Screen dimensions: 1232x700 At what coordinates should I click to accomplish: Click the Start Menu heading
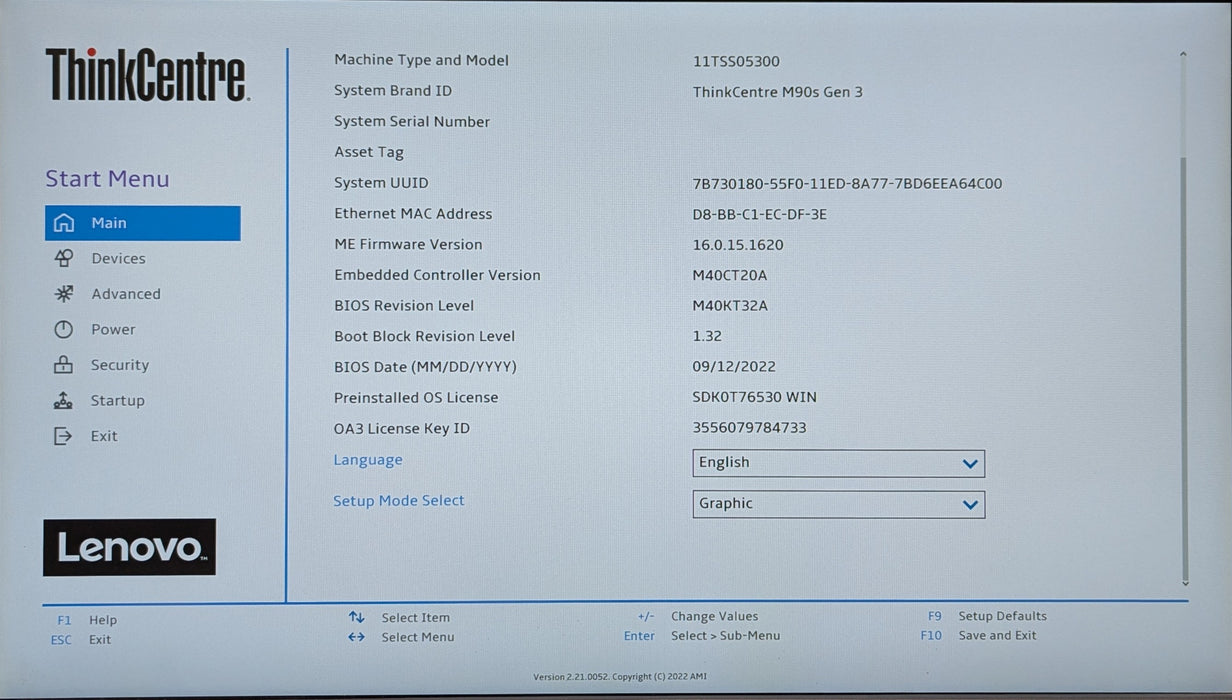coord(107,179)
